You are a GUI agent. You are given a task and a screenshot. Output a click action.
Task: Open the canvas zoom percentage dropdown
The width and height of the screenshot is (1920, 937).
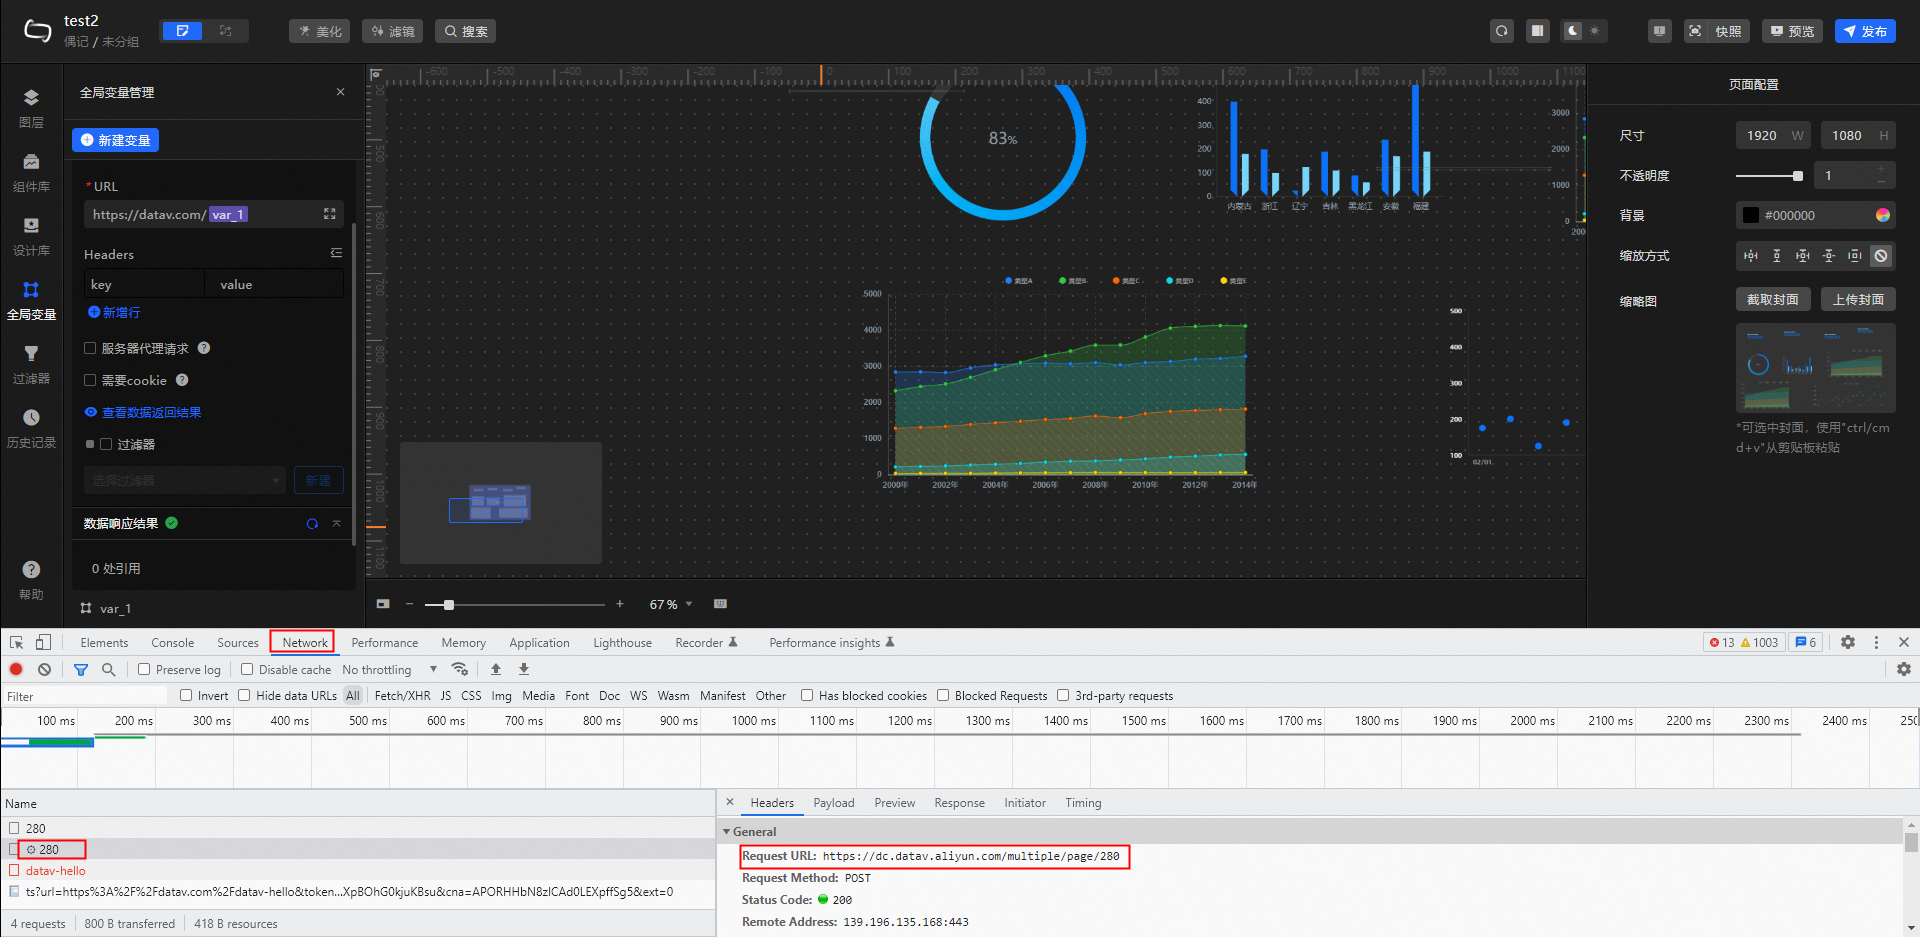point(670,604)
